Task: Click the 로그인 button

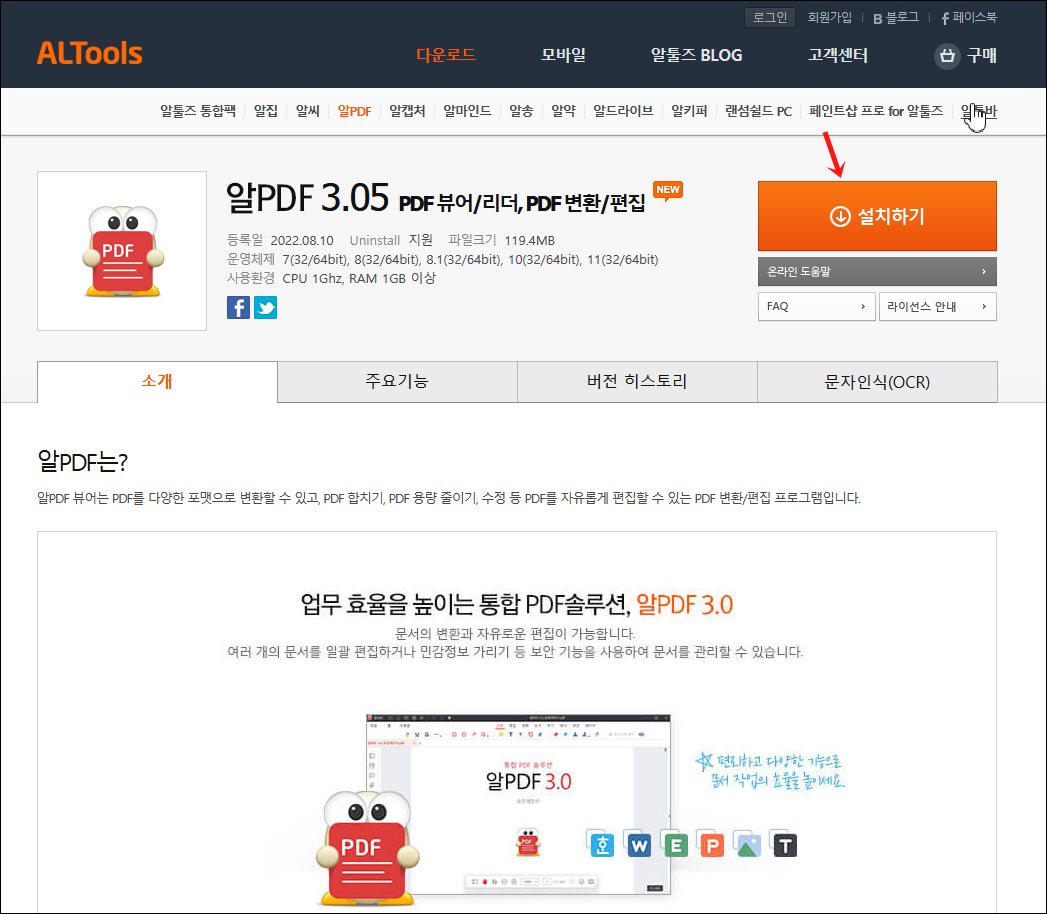Action: tap(770, 17)
